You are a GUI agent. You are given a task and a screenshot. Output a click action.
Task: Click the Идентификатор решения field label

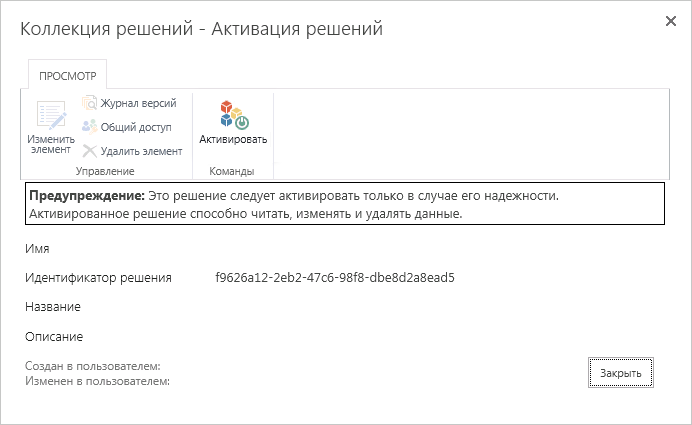[x=100, y=278]
